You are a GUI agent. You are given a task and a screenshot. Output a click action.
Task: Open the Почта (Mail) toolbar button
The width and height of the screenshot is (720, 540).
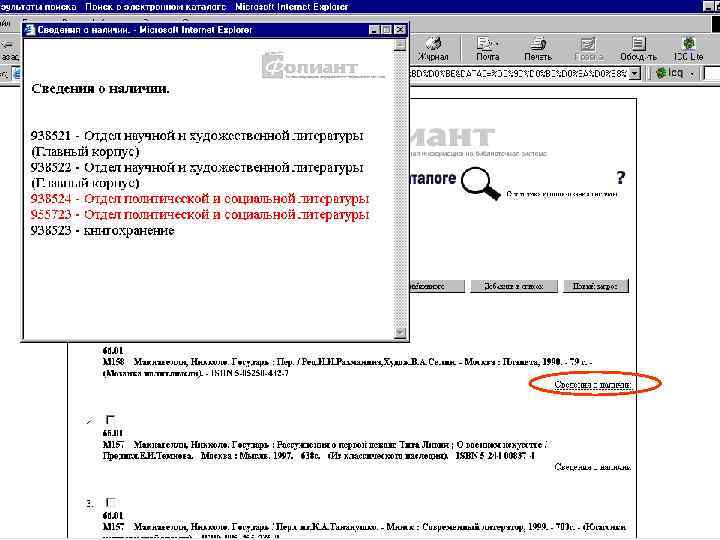[487, 49]
